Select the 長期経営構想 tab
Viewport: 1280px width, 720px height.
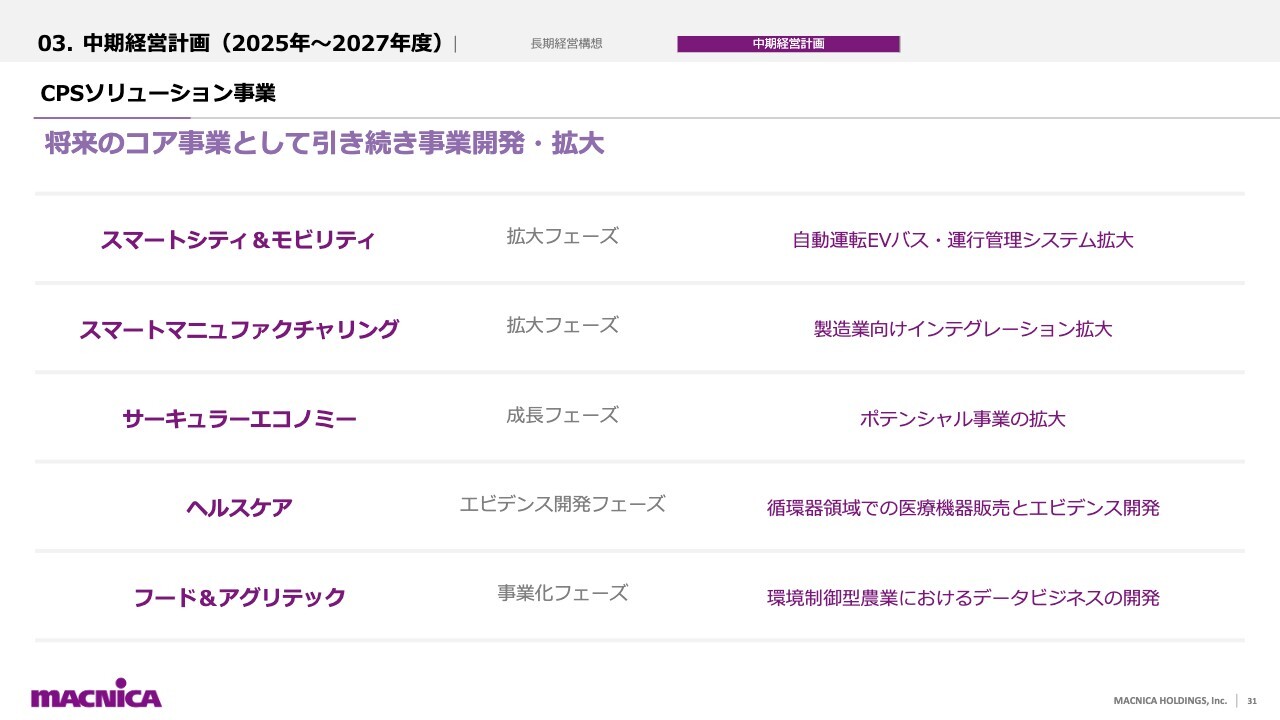coord(566,43)
